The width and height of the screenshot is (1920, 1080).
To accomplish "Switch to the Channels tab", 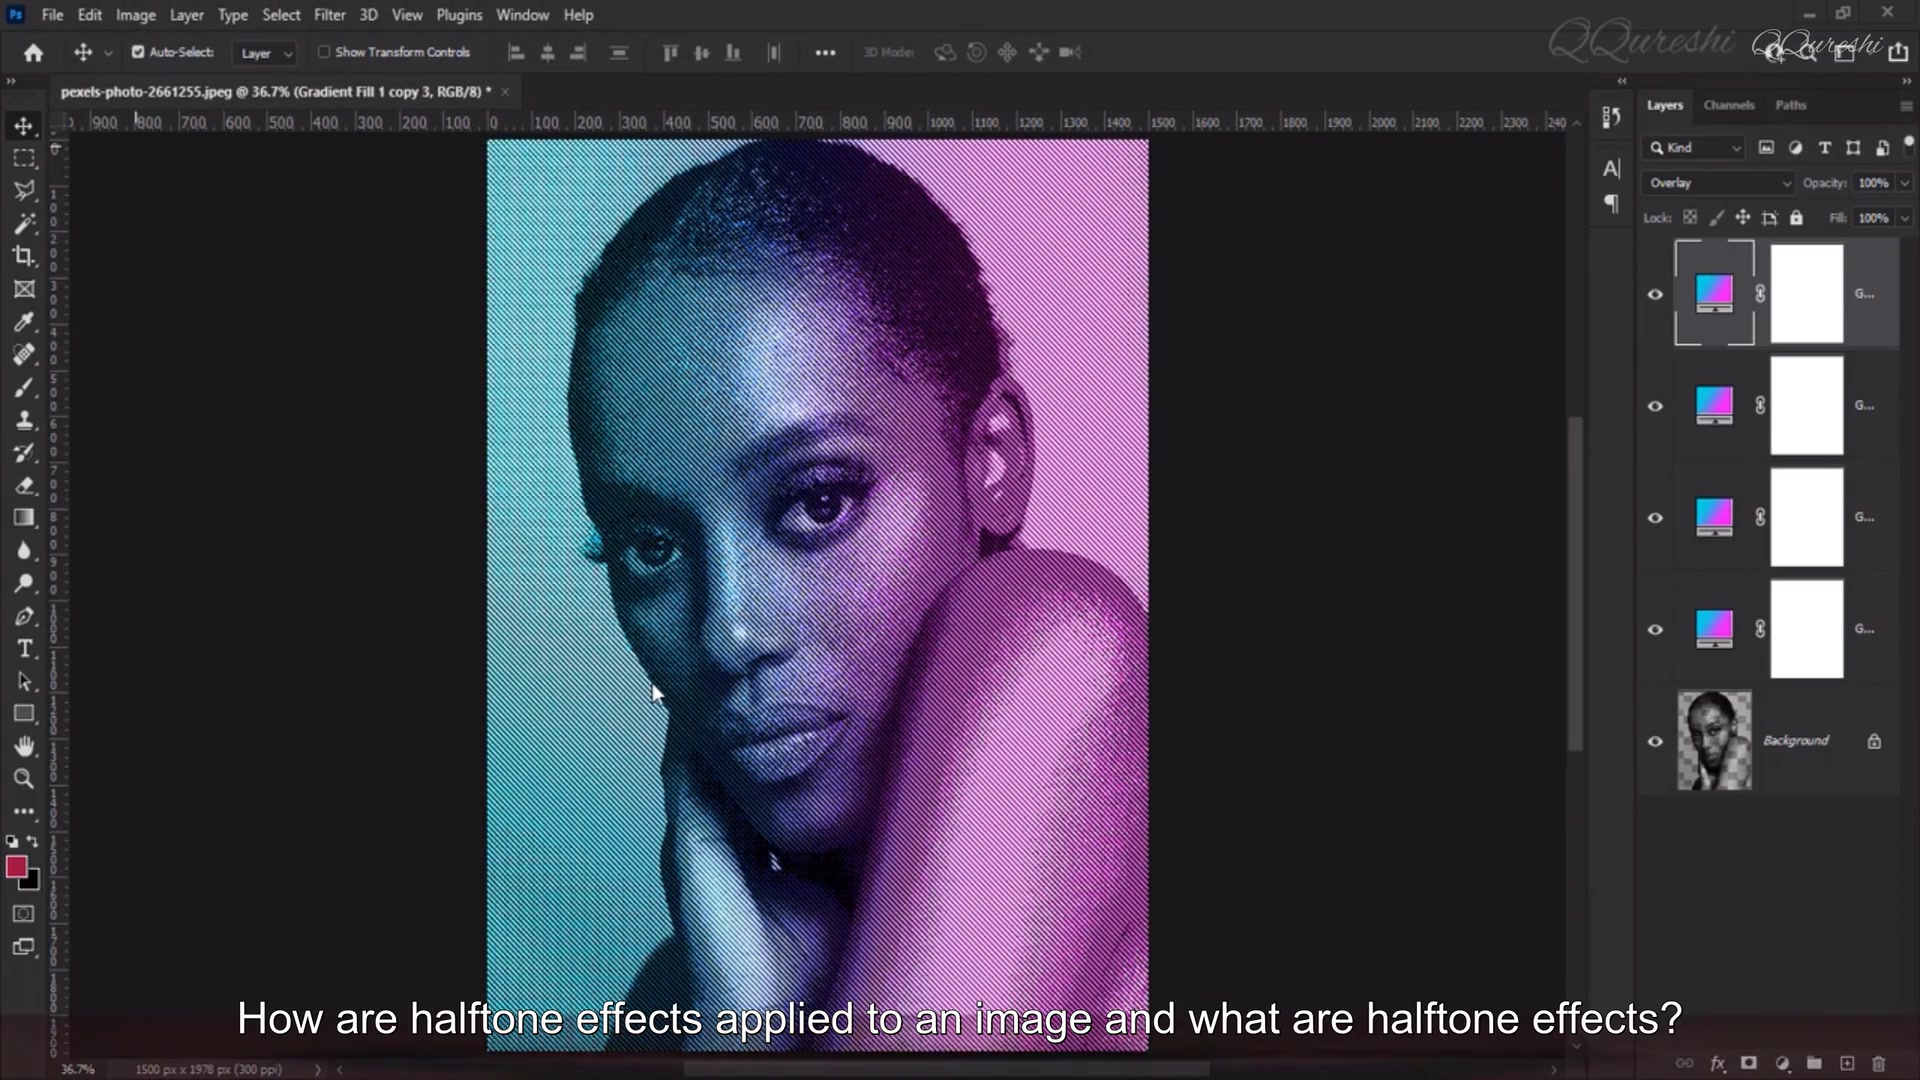I will (1729, 105).
